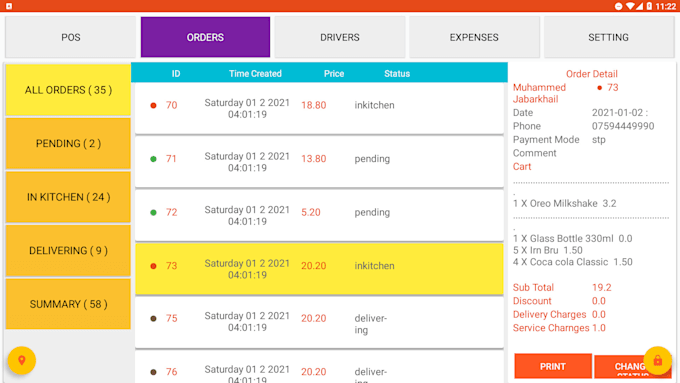Click the 1 X Glass Bottle 330ml item
680x383 pixels.
coord(572,239)
